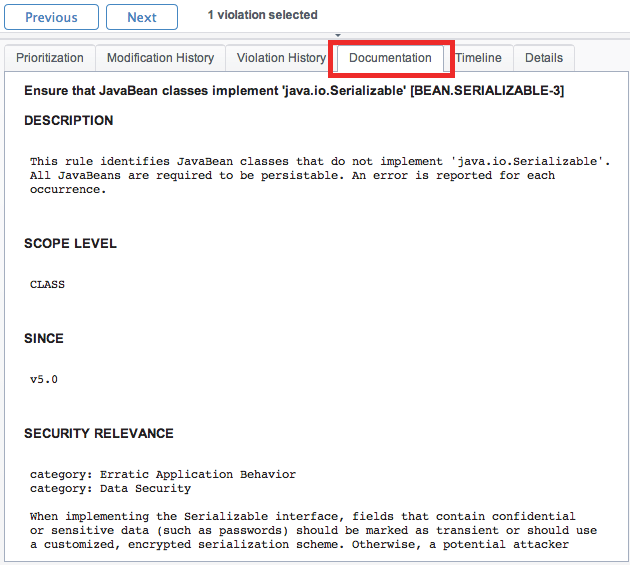
Task: Click the DESCRIPTION heading
Action: [69, 120]
